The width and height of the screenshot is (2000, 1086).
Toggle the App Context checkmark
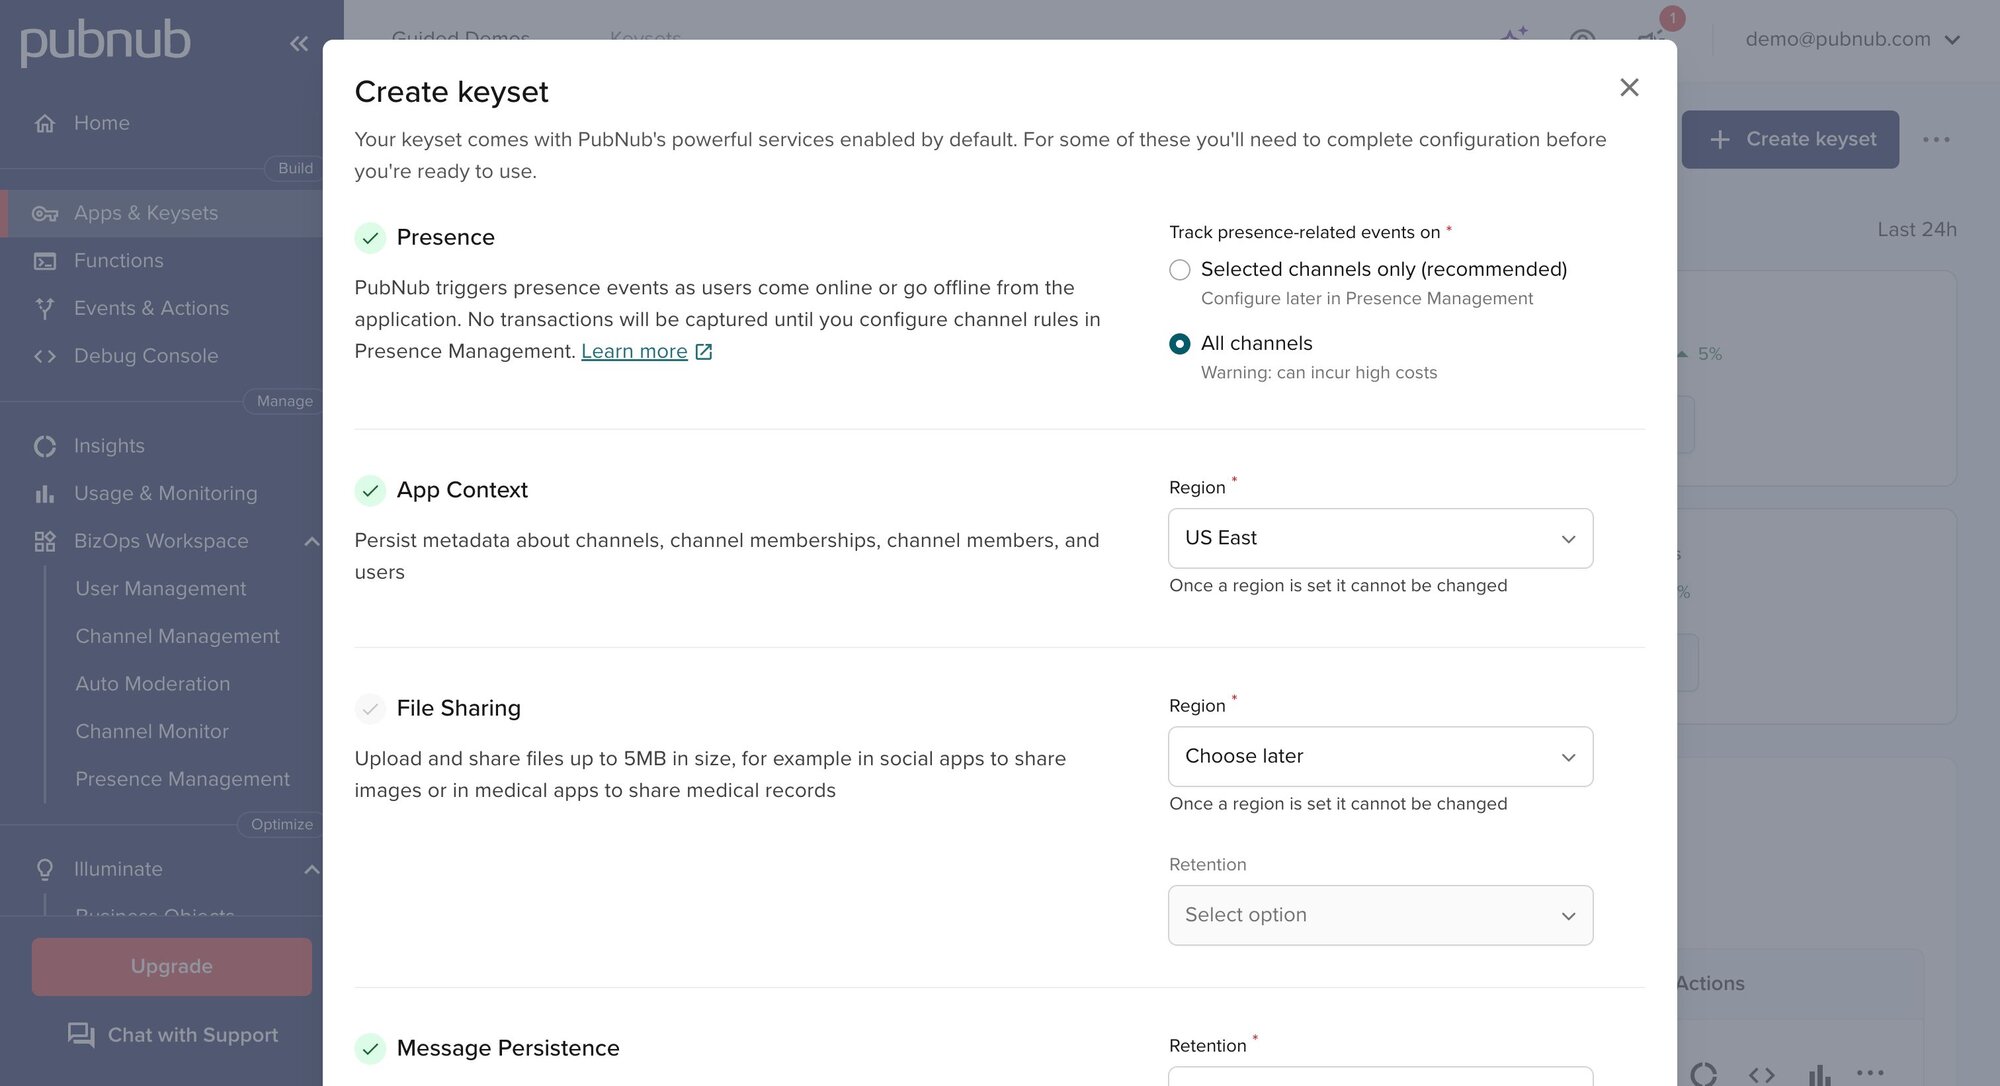370,491
